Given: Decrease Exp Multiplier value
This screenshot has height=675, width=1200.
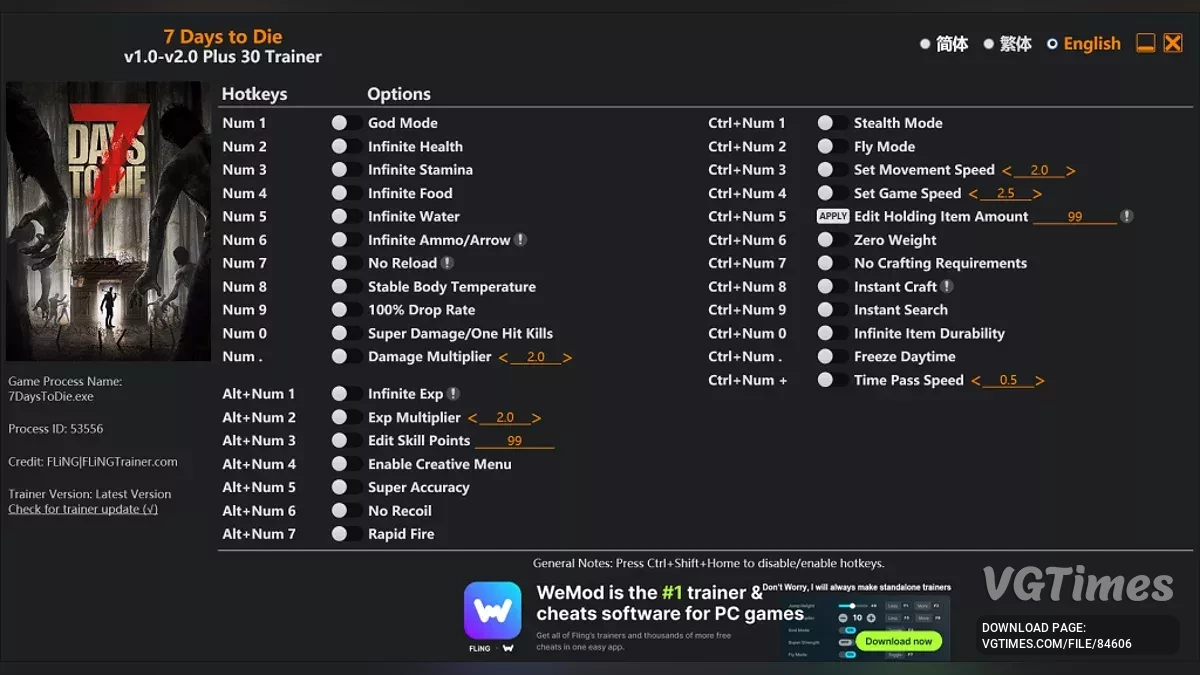Looking at the screenshot, I should click(473, 418).
